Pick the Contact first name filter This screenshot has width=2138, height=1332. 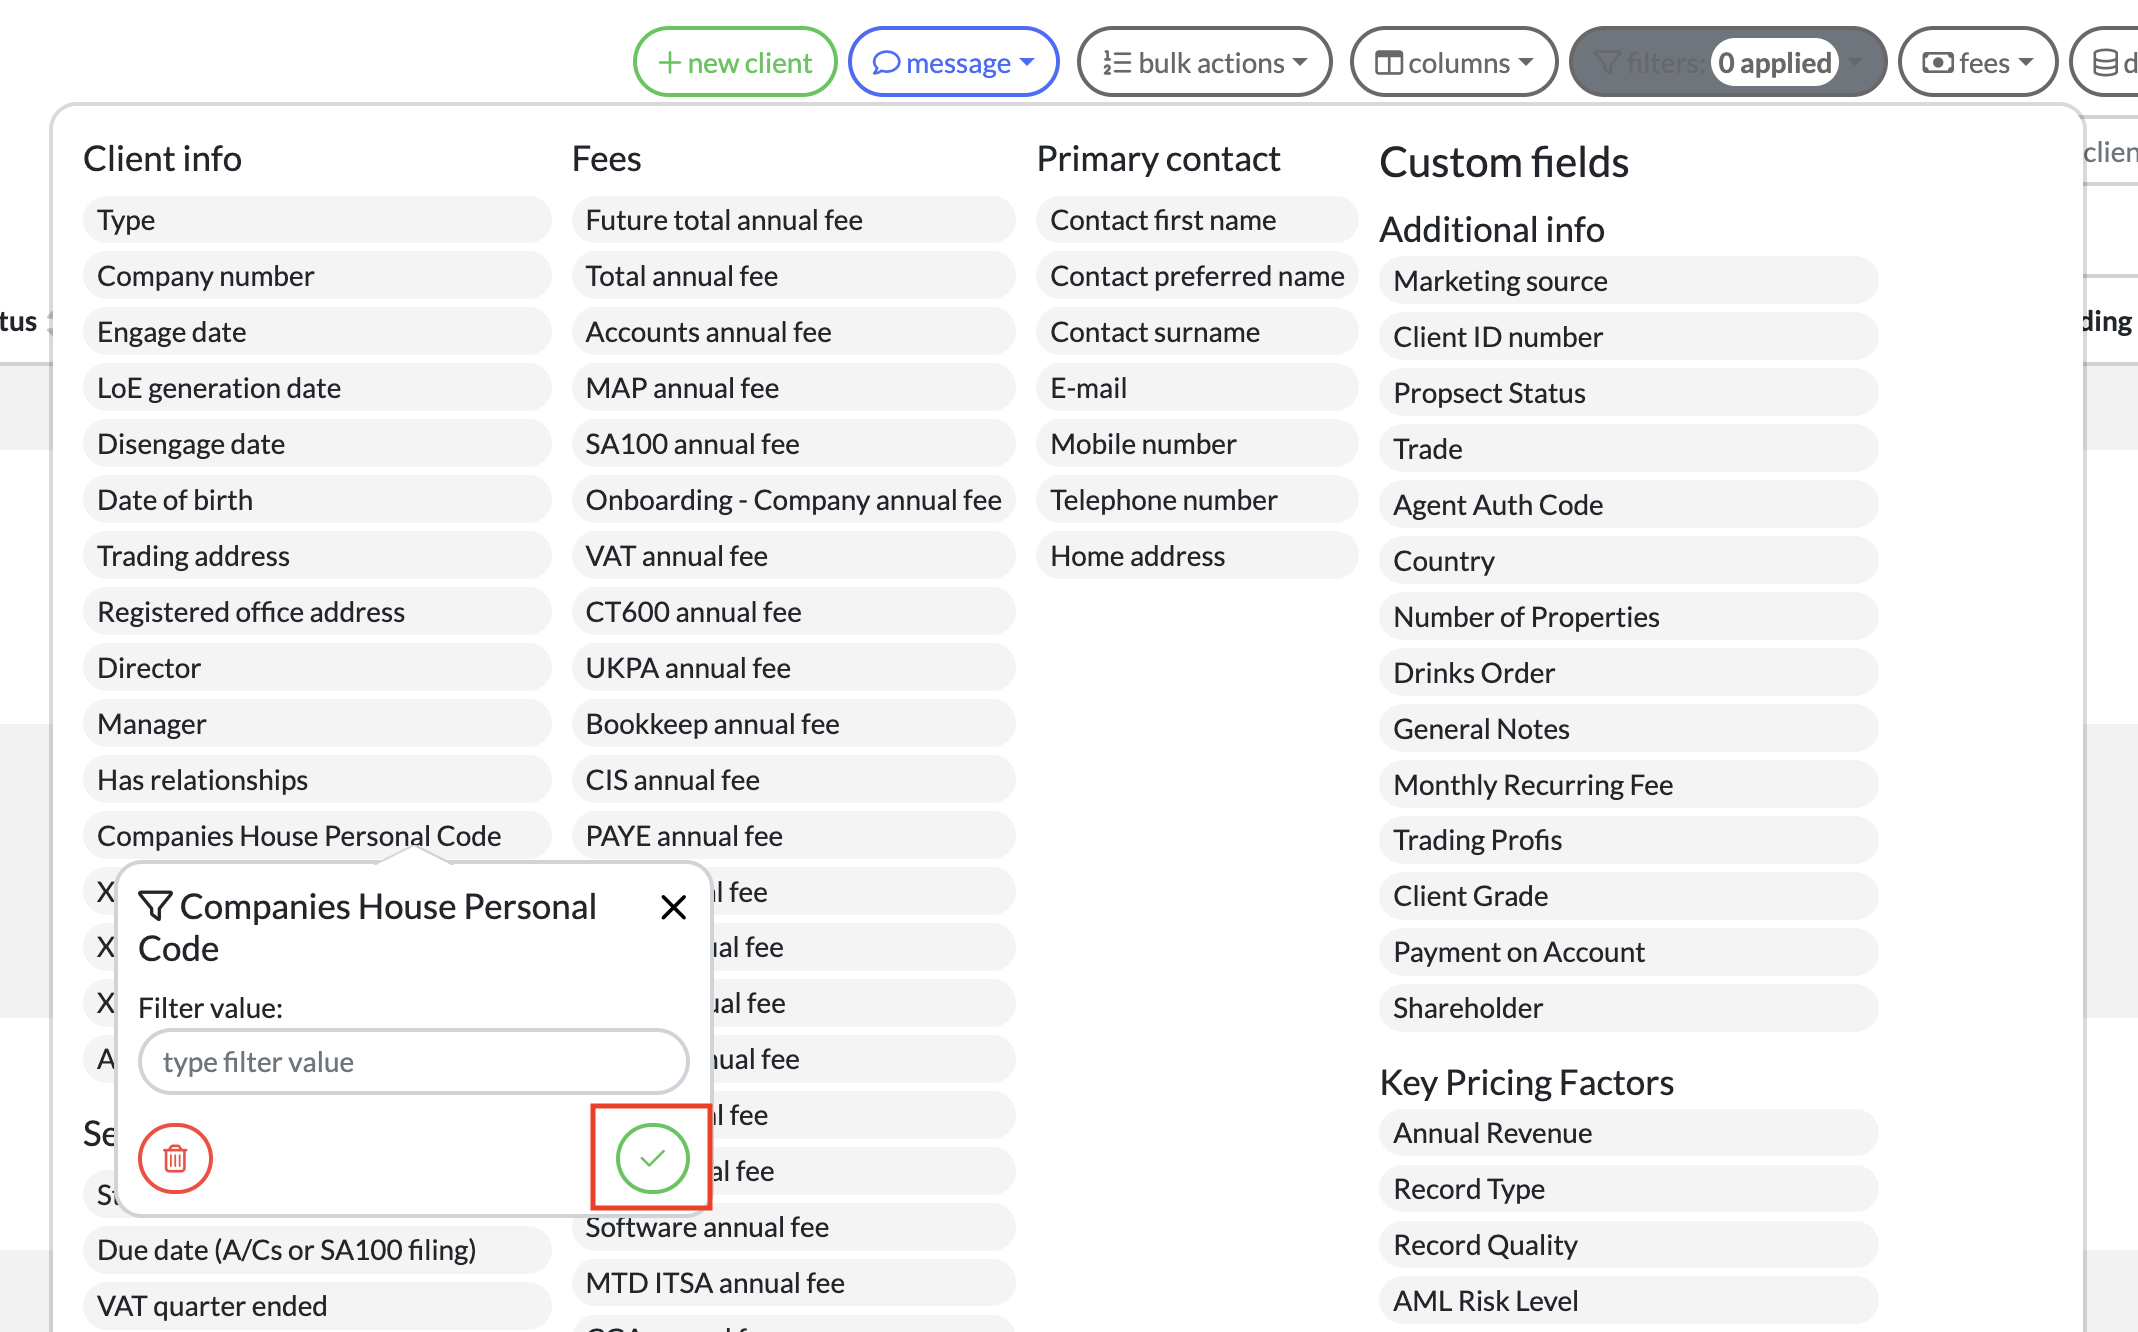1196,220
